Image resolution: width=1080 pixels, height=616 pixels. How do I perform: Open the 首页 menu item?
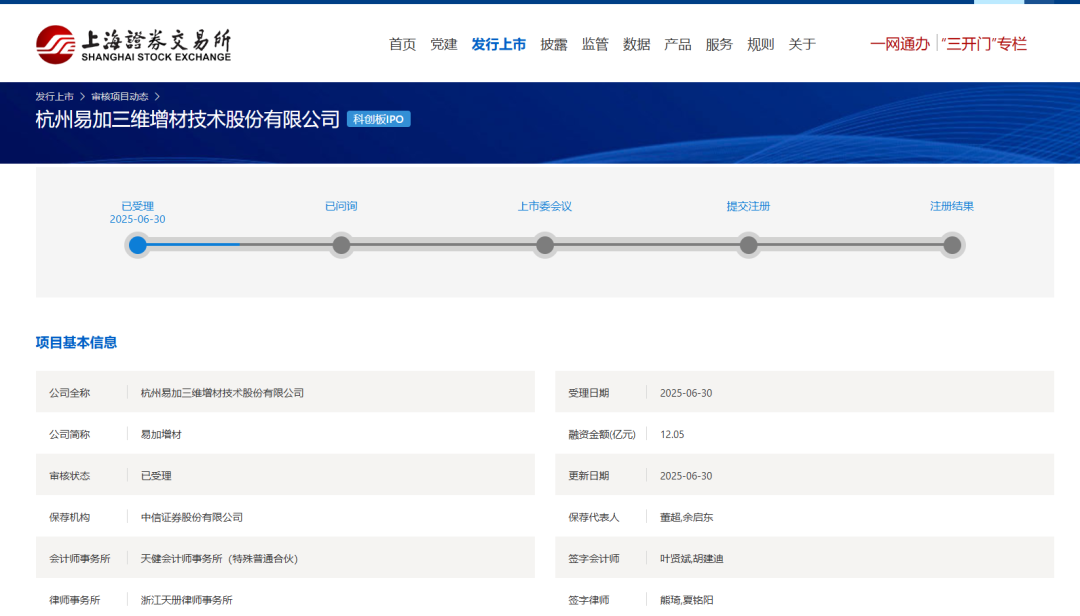click(x=402, y=44)
